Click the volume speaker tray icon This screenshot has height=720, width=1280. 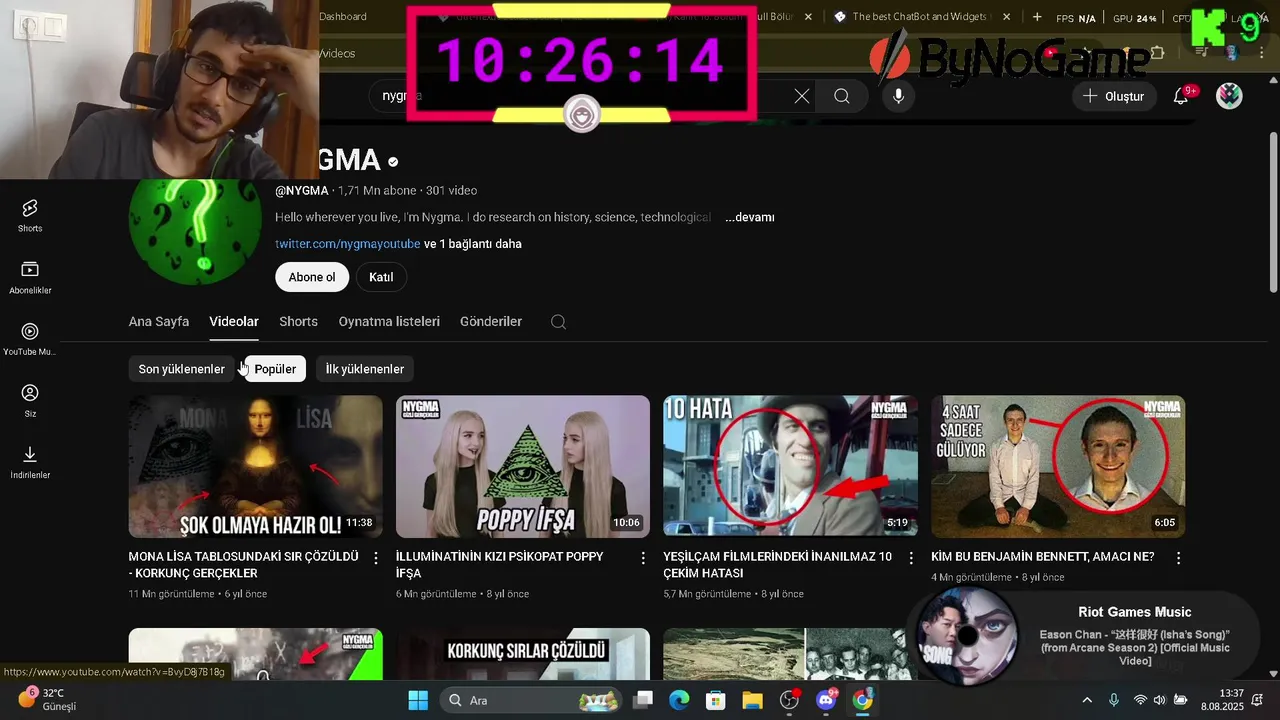[x=1160, y=700]
